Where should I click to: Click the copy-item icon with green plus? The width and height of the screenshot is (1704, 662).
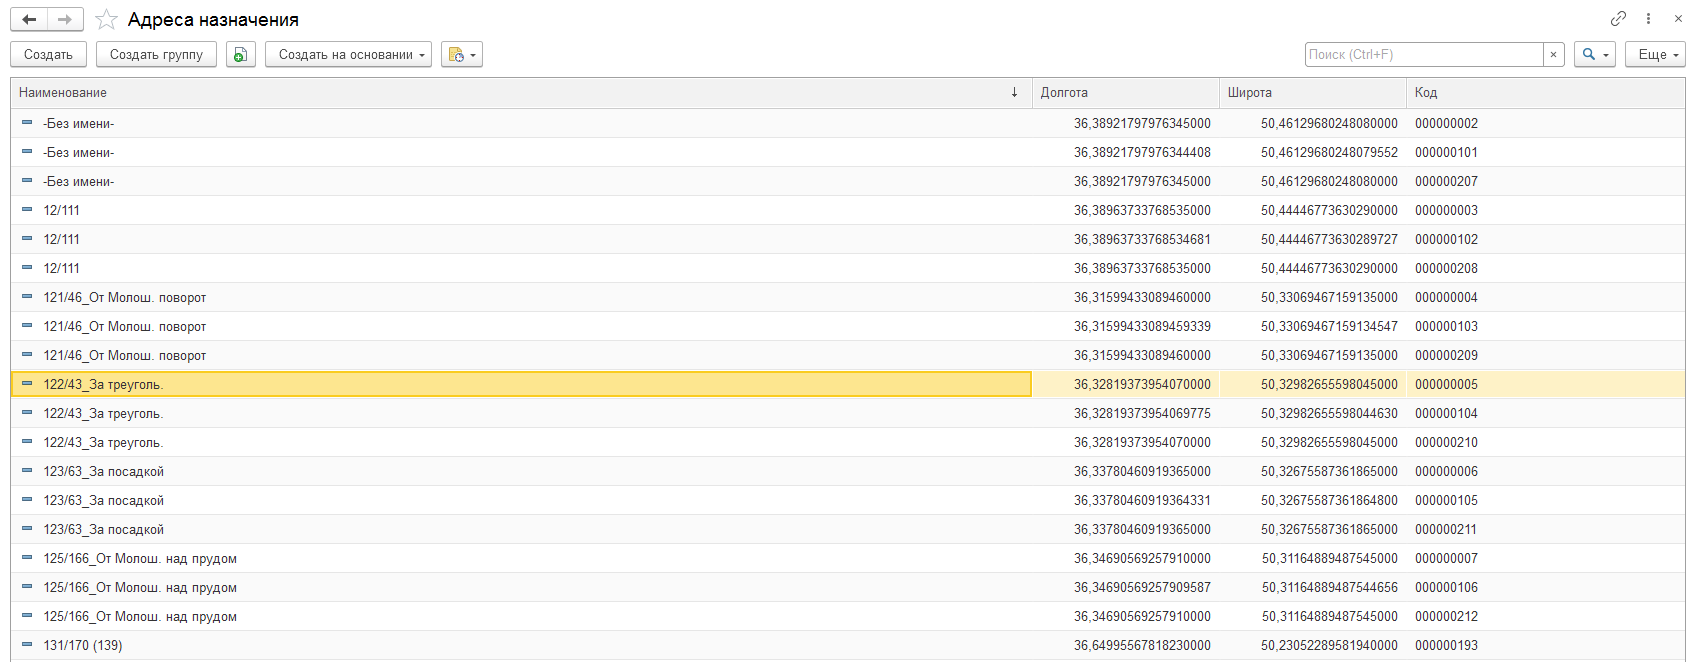[x=240, y=55]
